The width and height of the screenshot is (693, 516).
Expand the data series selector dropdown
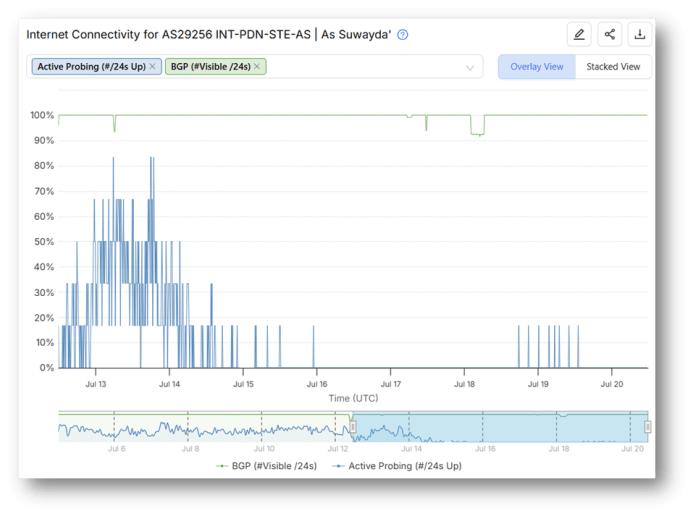coord(470,68)
